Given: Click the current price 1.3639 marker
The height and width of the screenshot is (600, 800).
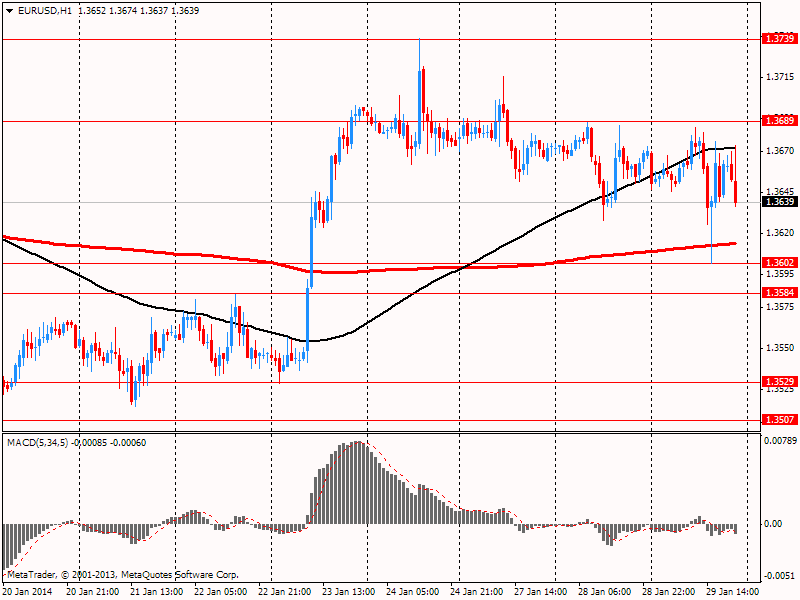Looking at the screenshot, I should point(779,202).
